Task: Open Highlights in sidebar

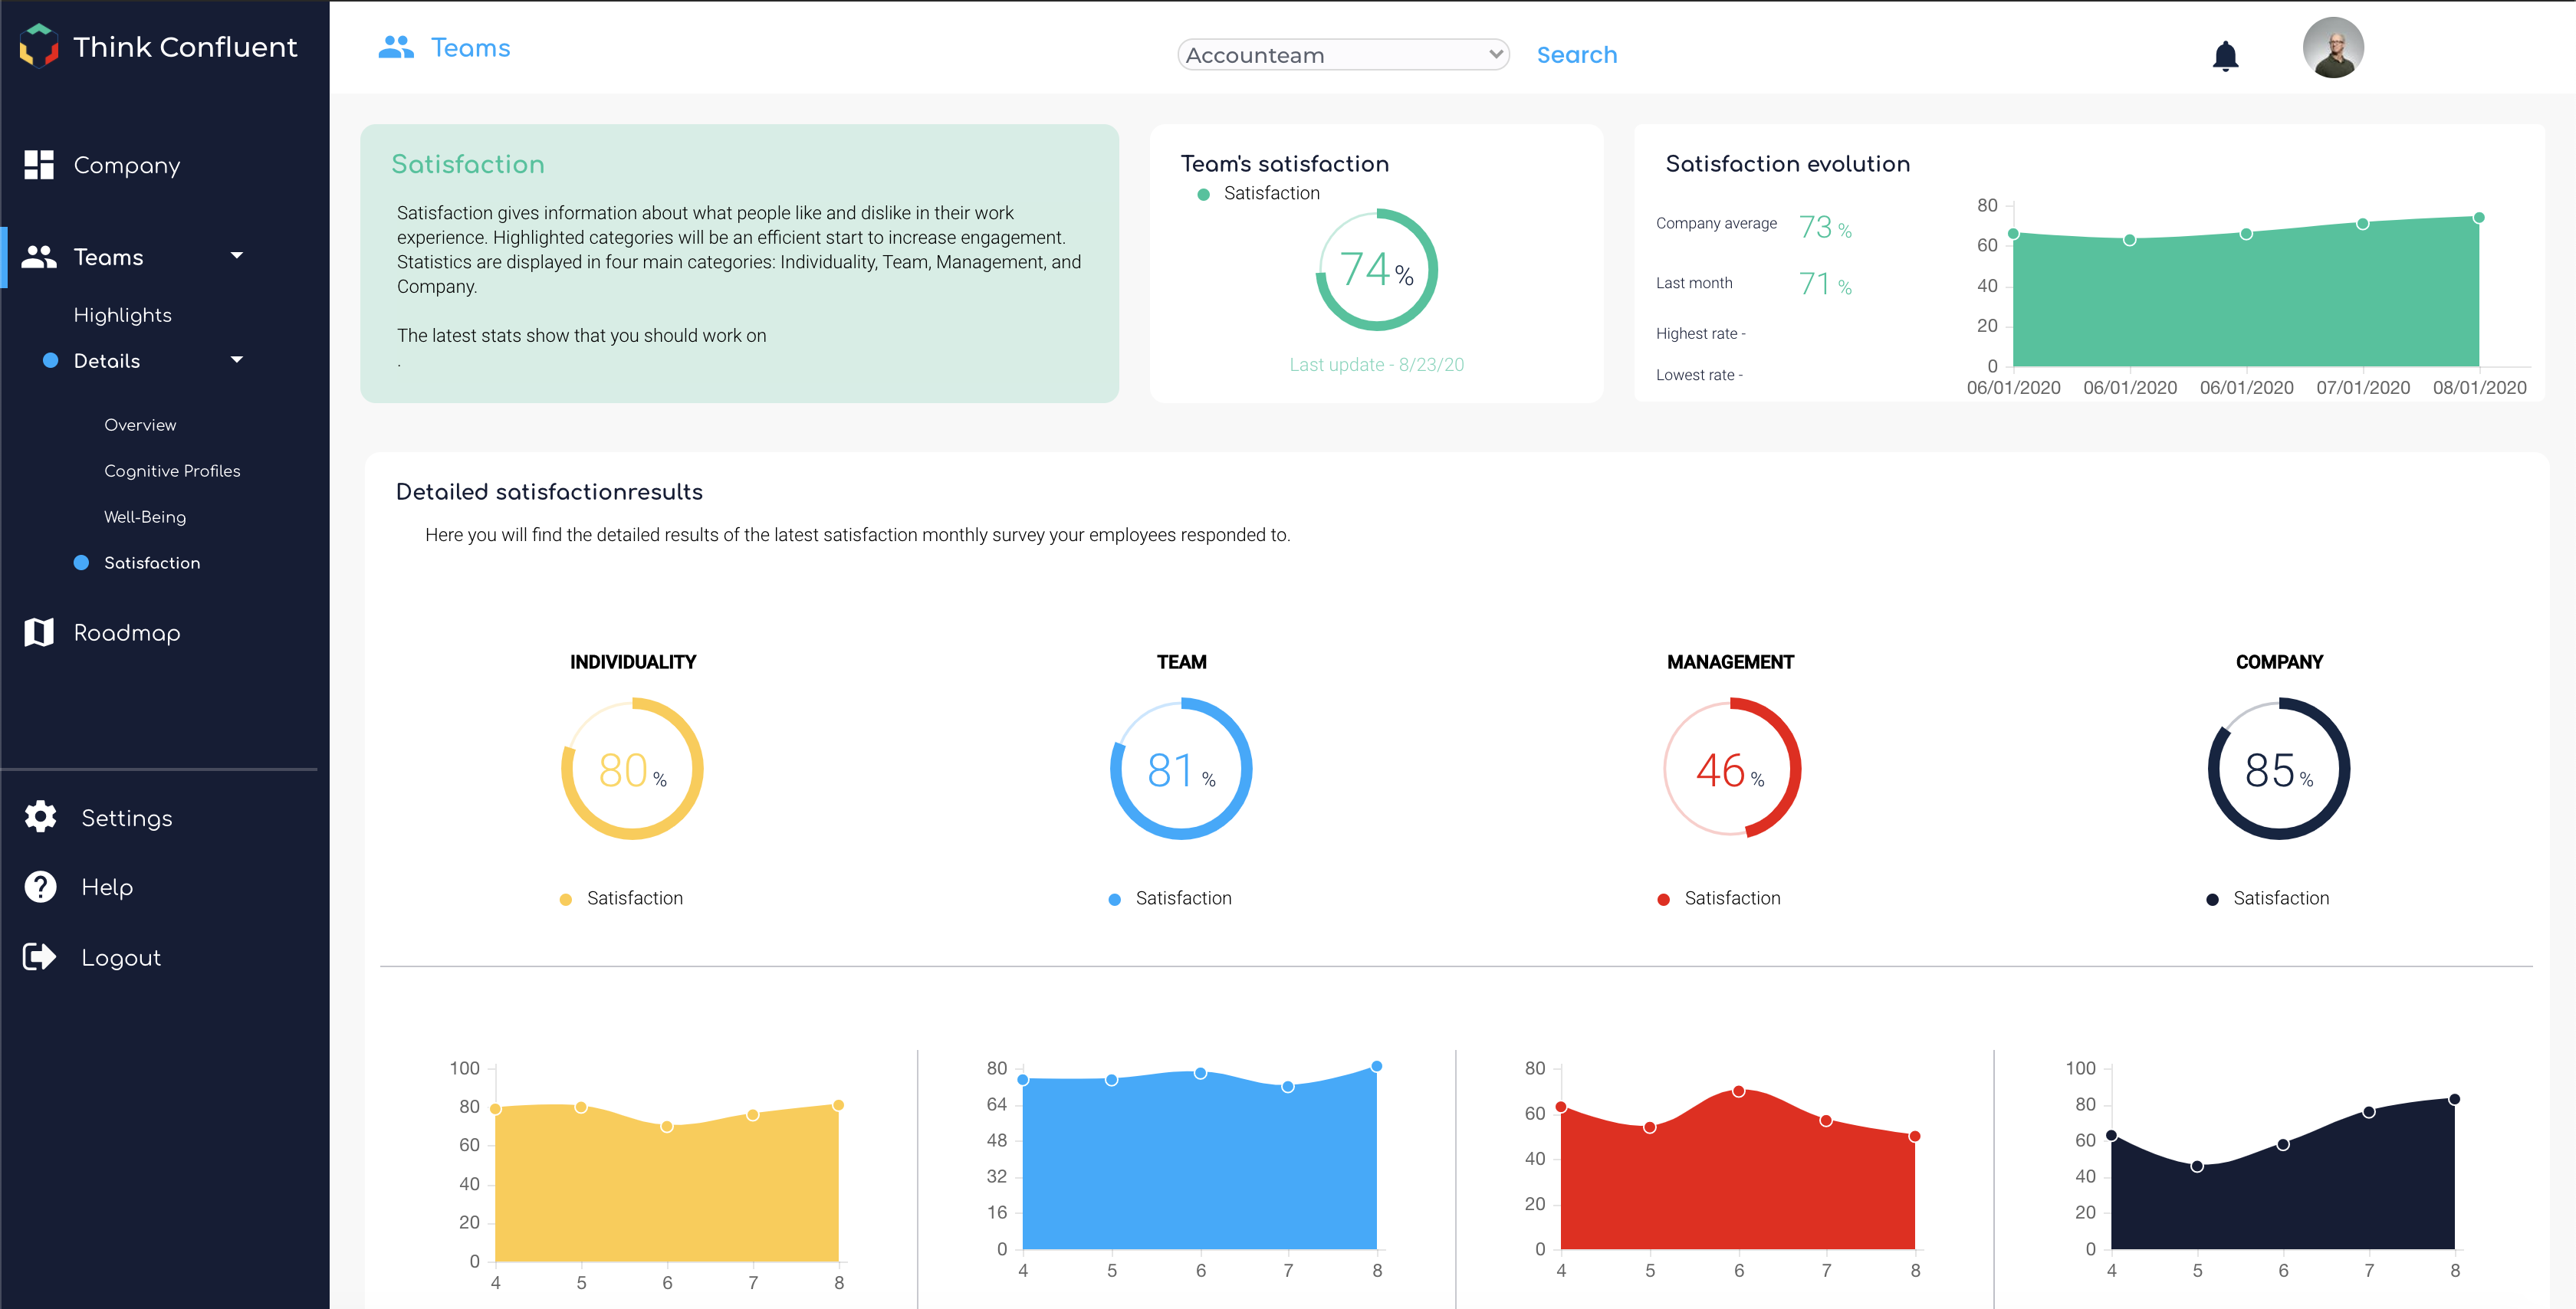Action: click(123, 315)
